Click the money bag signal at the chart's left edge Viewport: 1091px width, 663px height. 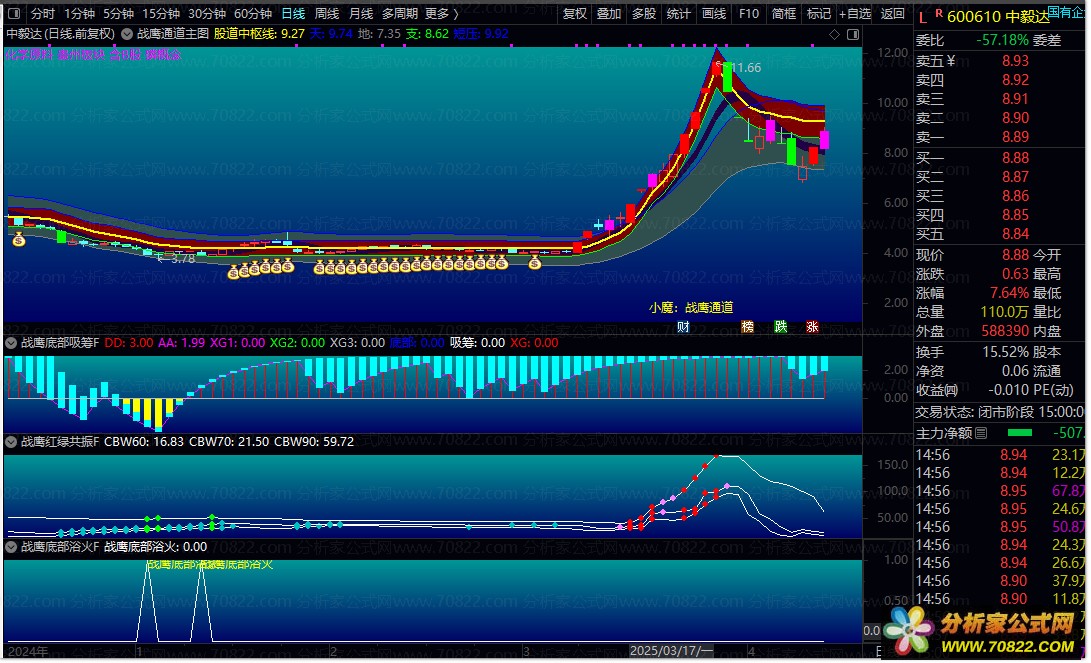19,239
